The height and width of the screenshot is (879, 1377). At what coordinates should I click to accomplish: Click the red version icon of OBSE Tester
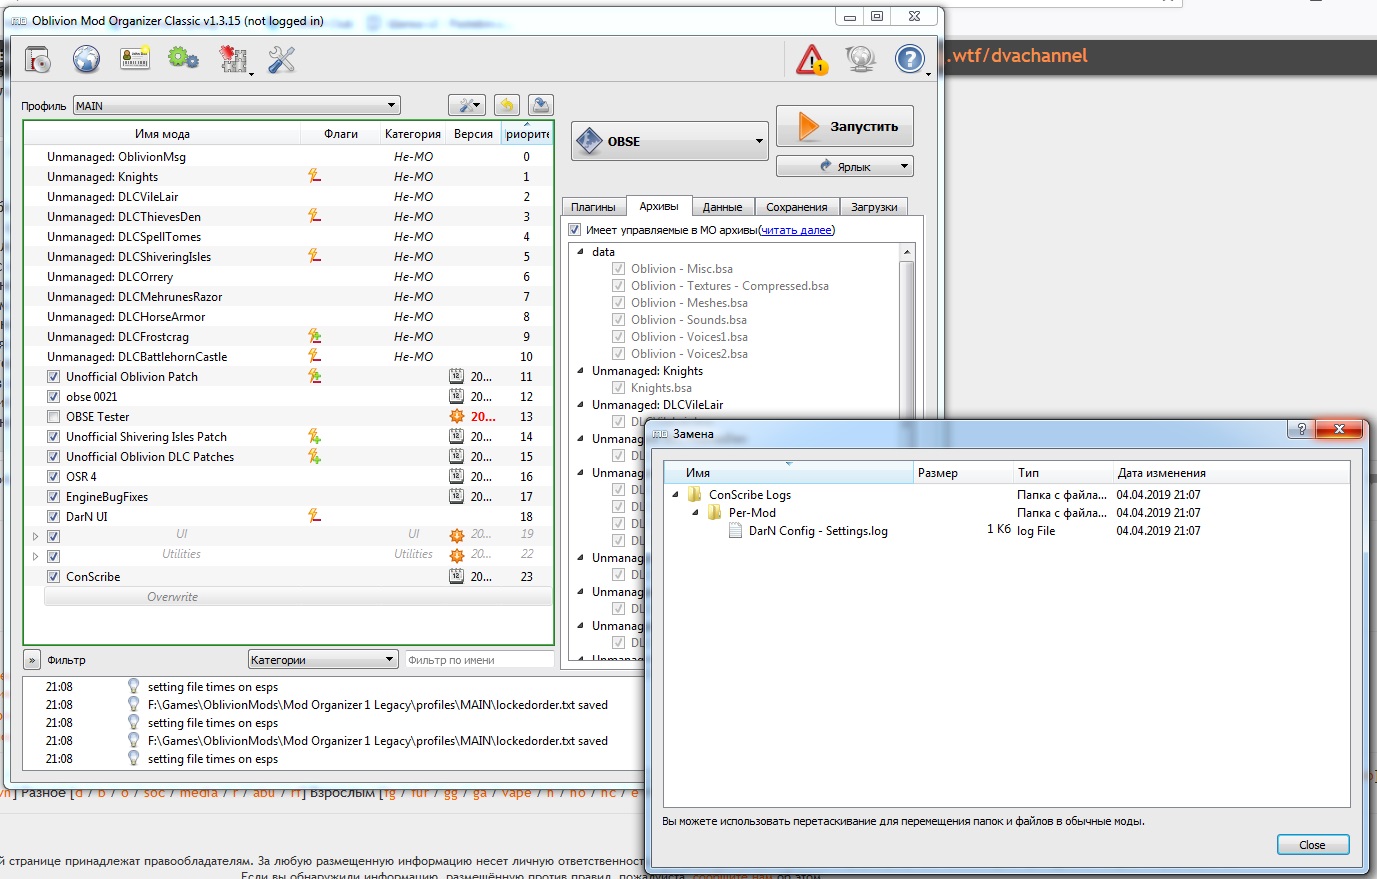point(456,416)
